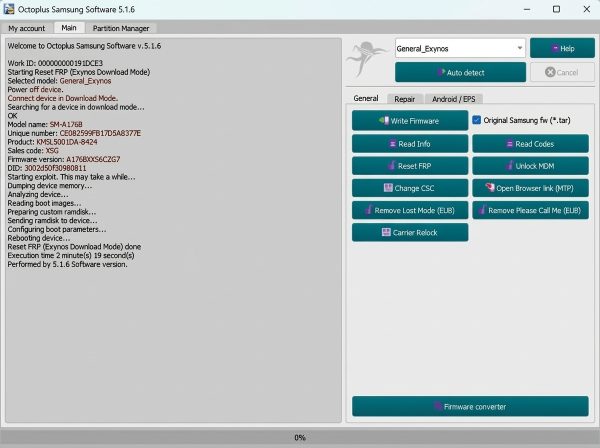
Task: Open the Android / EPS tab
Action: pos(453,99)
